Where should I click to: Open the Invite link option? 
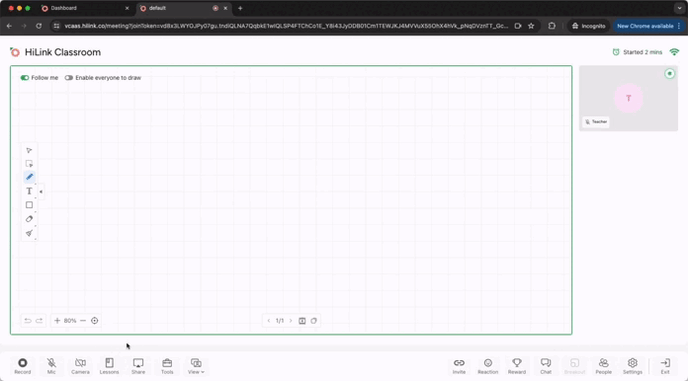[459, 366]
